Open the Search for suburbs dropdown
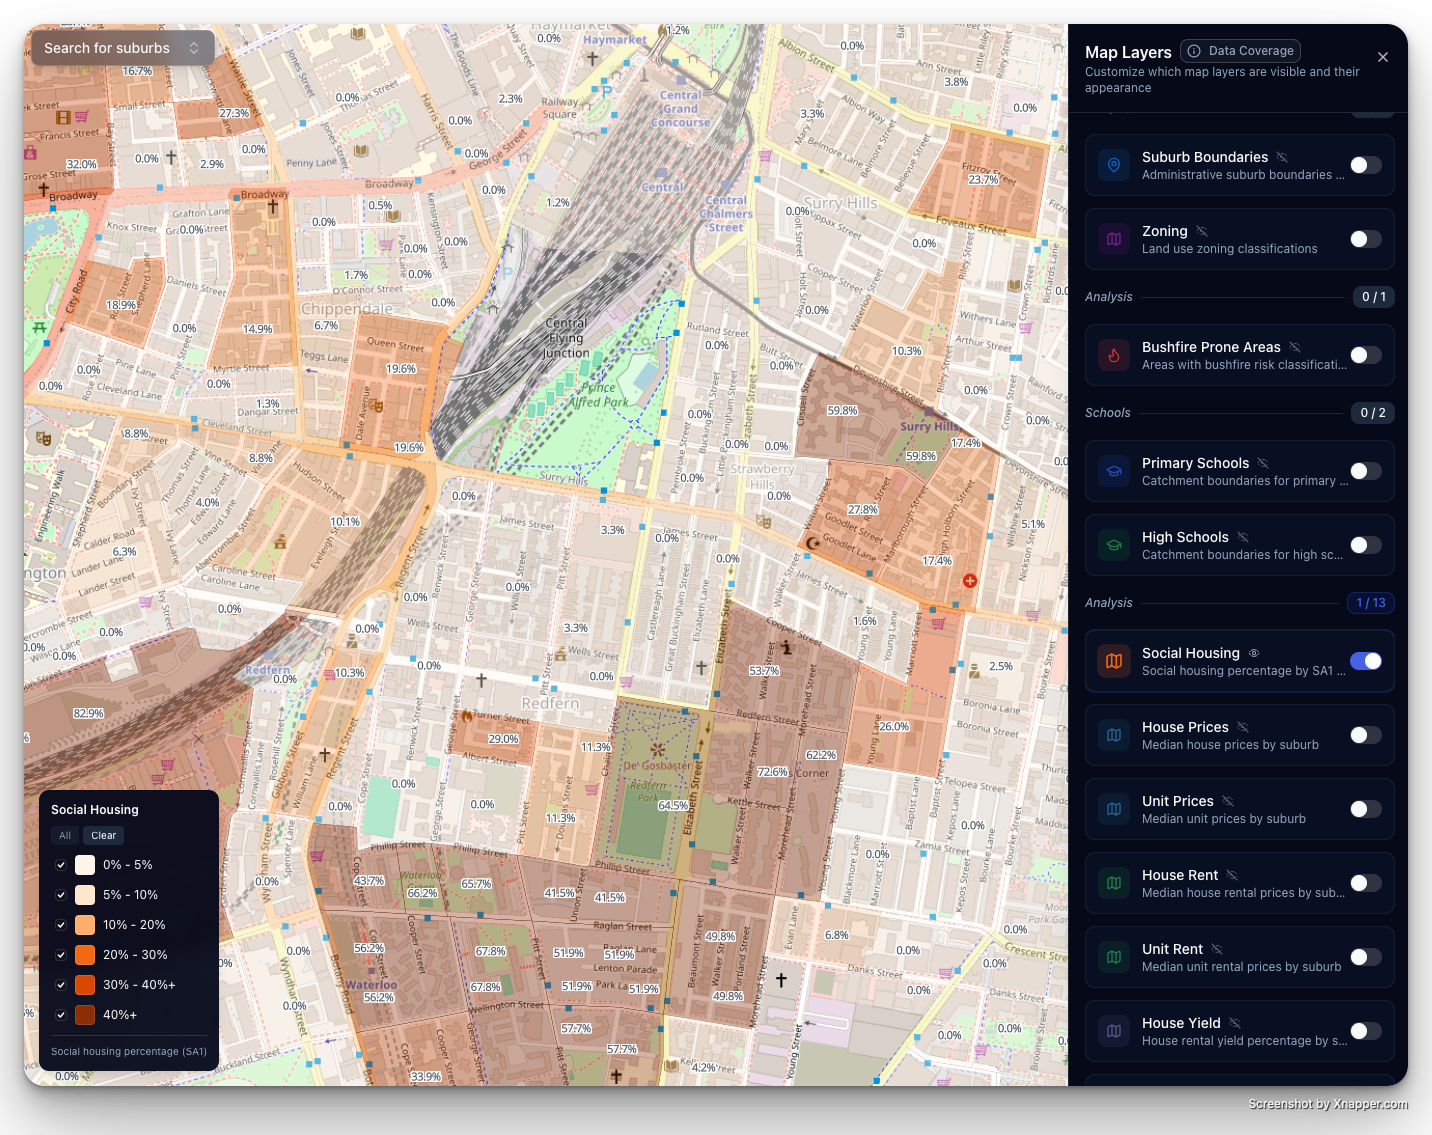Screen dimensions: 1432x1135 (122, 48)
